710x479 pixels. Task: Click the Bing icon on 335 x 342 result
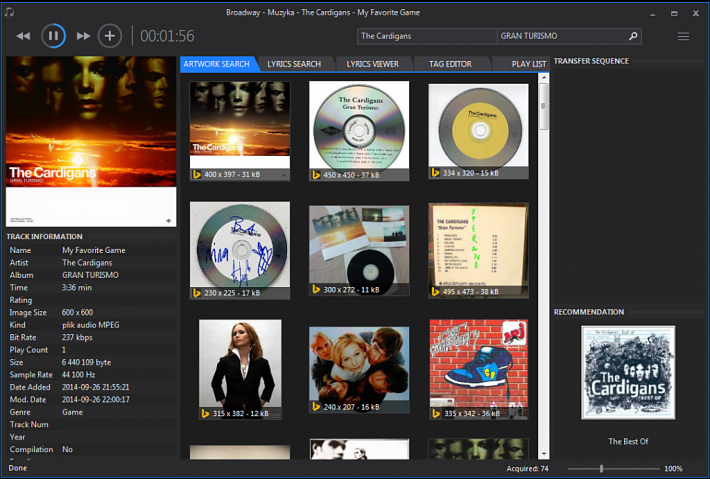point(435,413)
